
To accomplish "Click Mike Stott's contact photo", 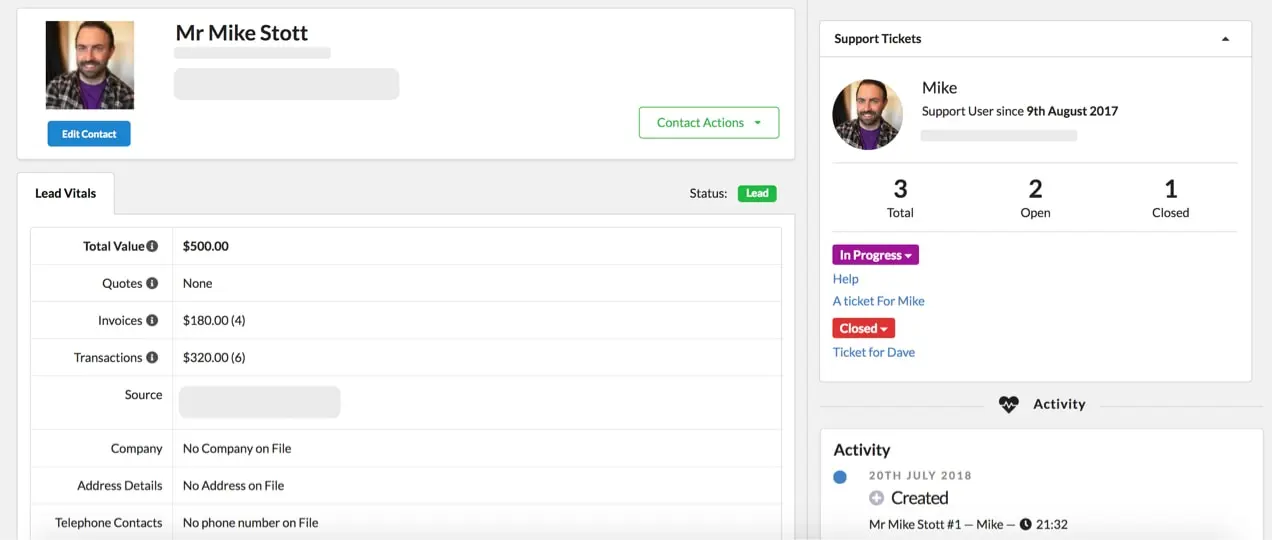I will 90,65.
